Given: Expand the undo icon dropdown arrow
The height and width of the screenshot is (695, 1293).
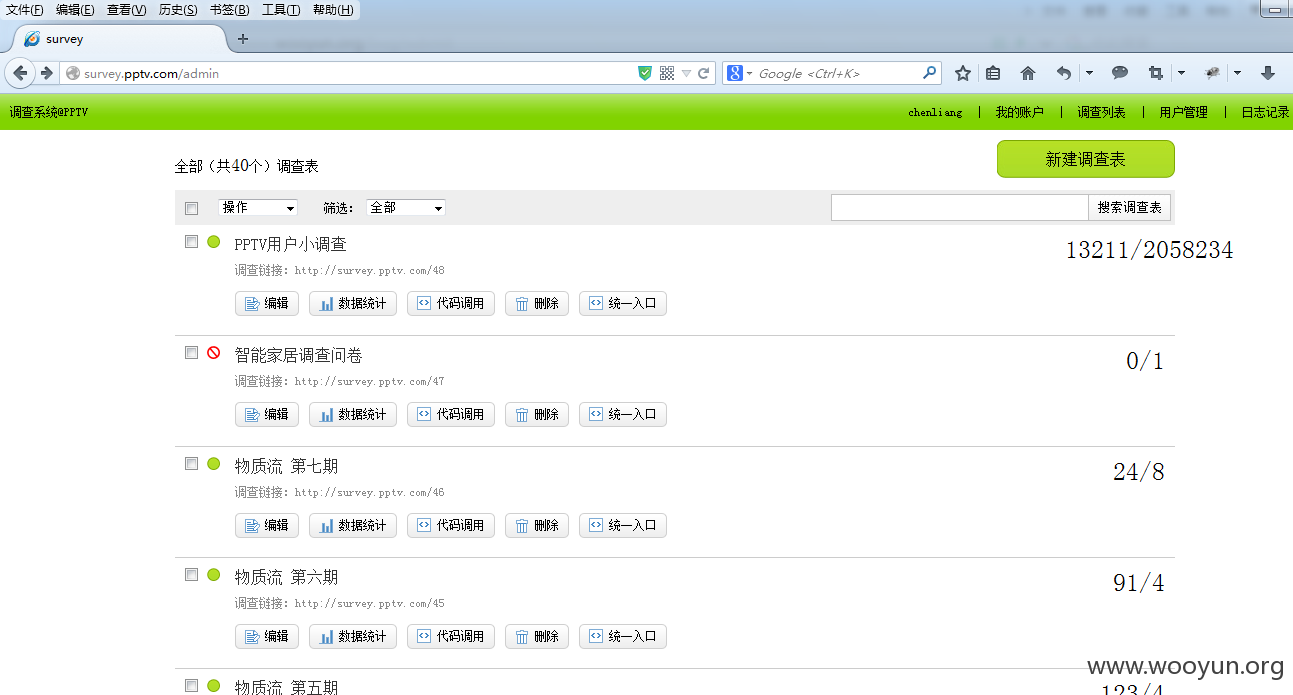Looking at the screenshot, I should pos(1089,73).
